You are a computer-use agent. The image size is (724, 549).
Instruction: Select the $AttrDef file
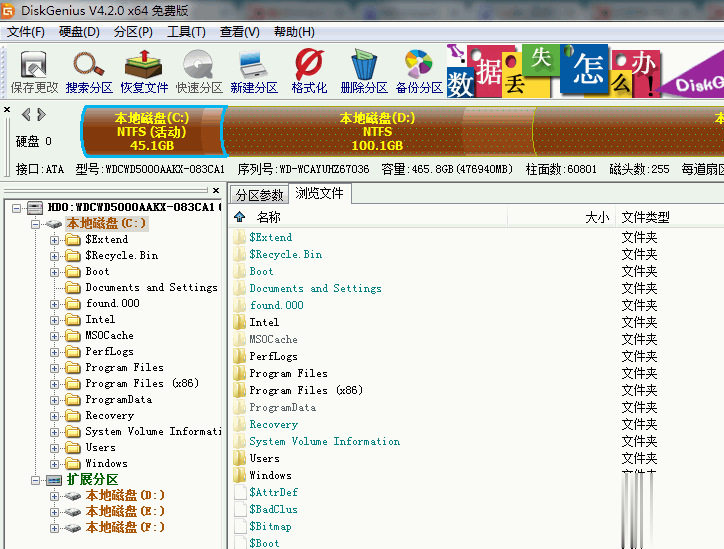point(273,492)
